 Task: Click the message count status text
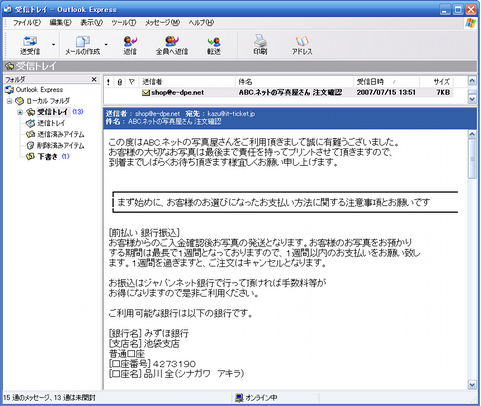click(49, 398)
